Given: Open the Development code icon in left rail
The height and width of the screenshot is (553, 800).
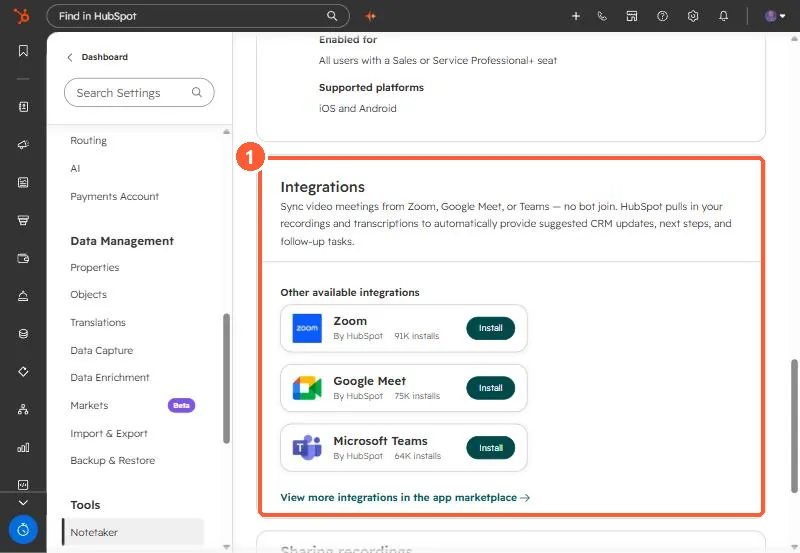Looking at the screenshot, I should tap(23, 485).
